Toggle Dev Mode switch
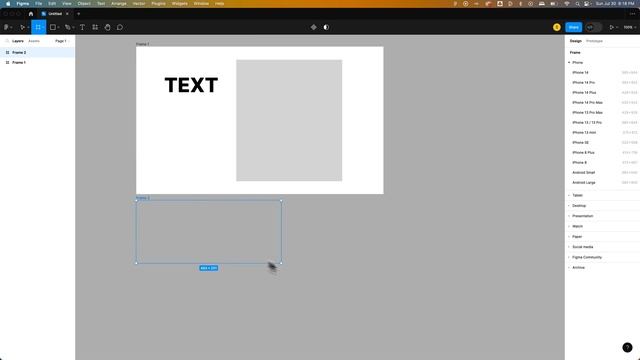Image resolution: width=640 pixels, height=360 pixels. tap(593, 27)
